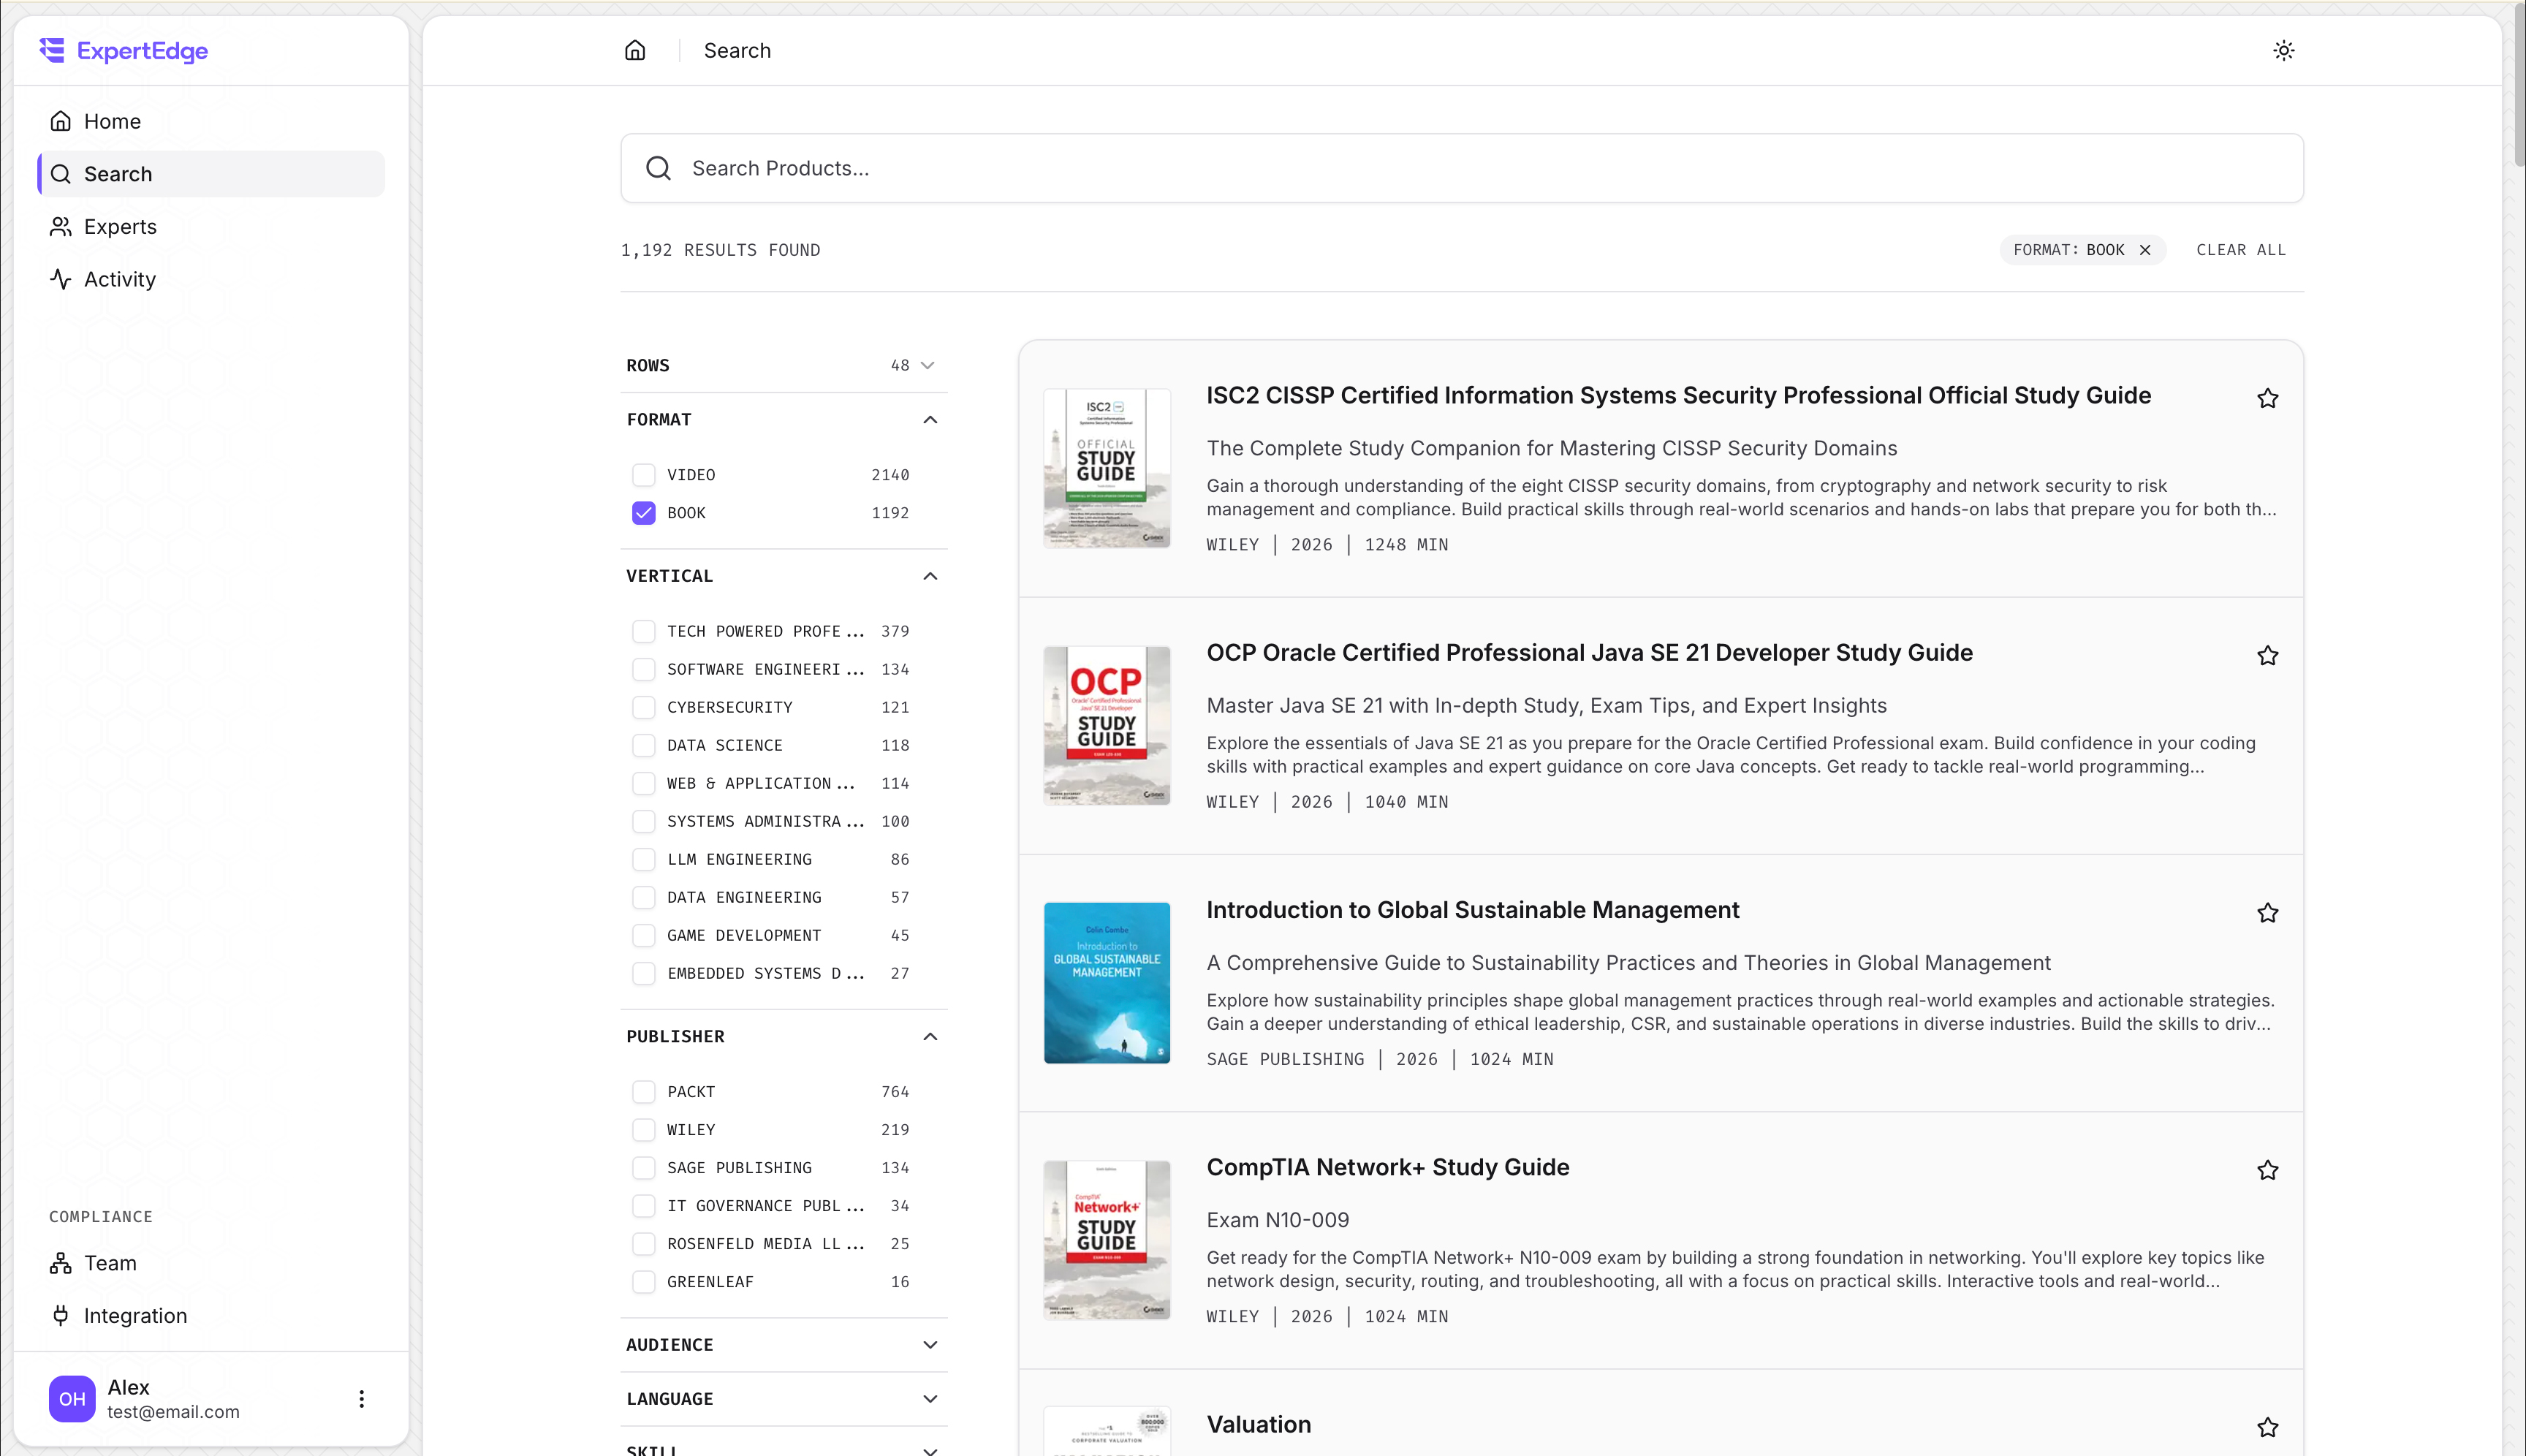The width and height of the screenshot is (2526, 1456).
Task: Check Rosenfeld Media LL... publisher
Action: pos(643,1244)
